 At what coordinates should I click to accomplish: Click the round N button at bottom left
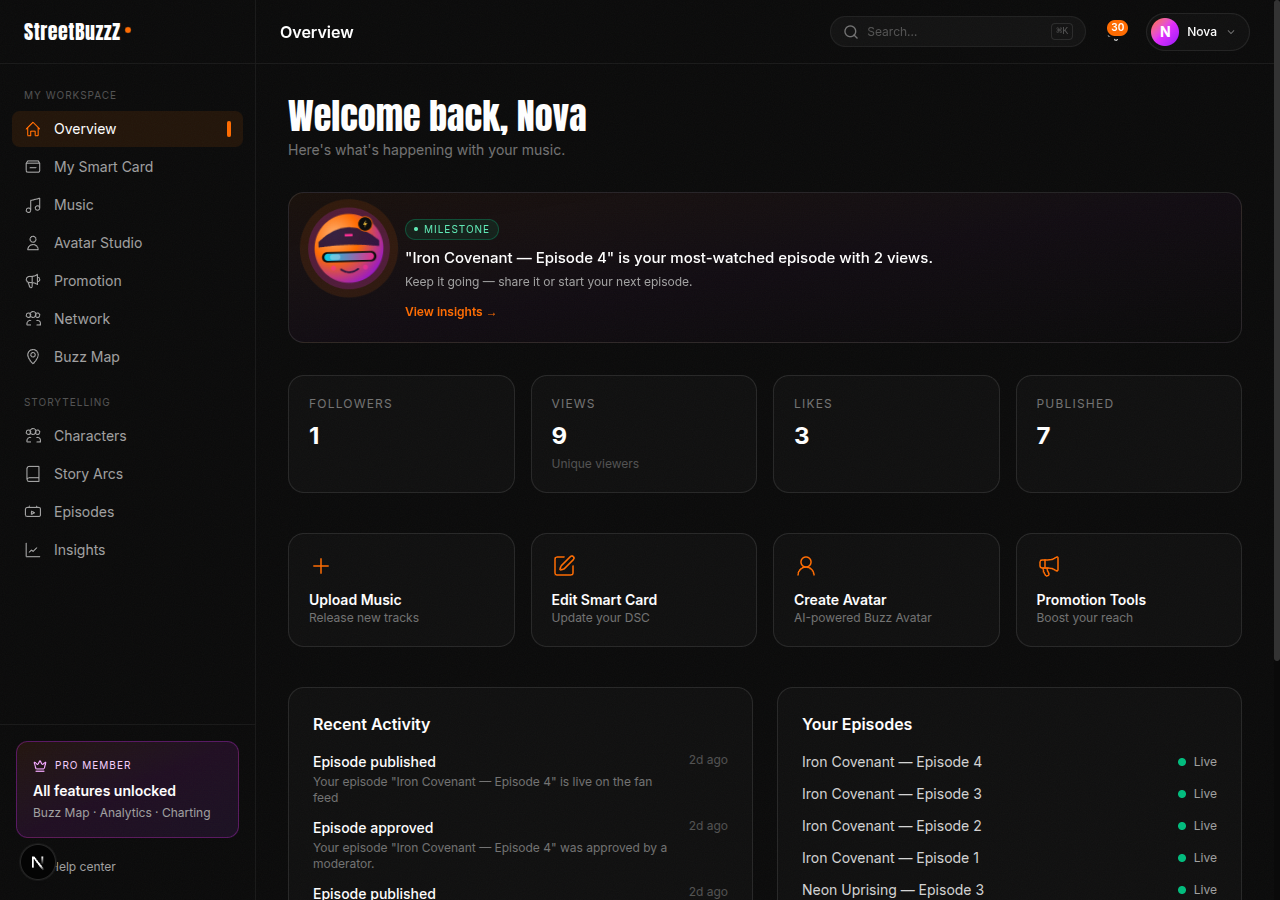coord(38,861)
